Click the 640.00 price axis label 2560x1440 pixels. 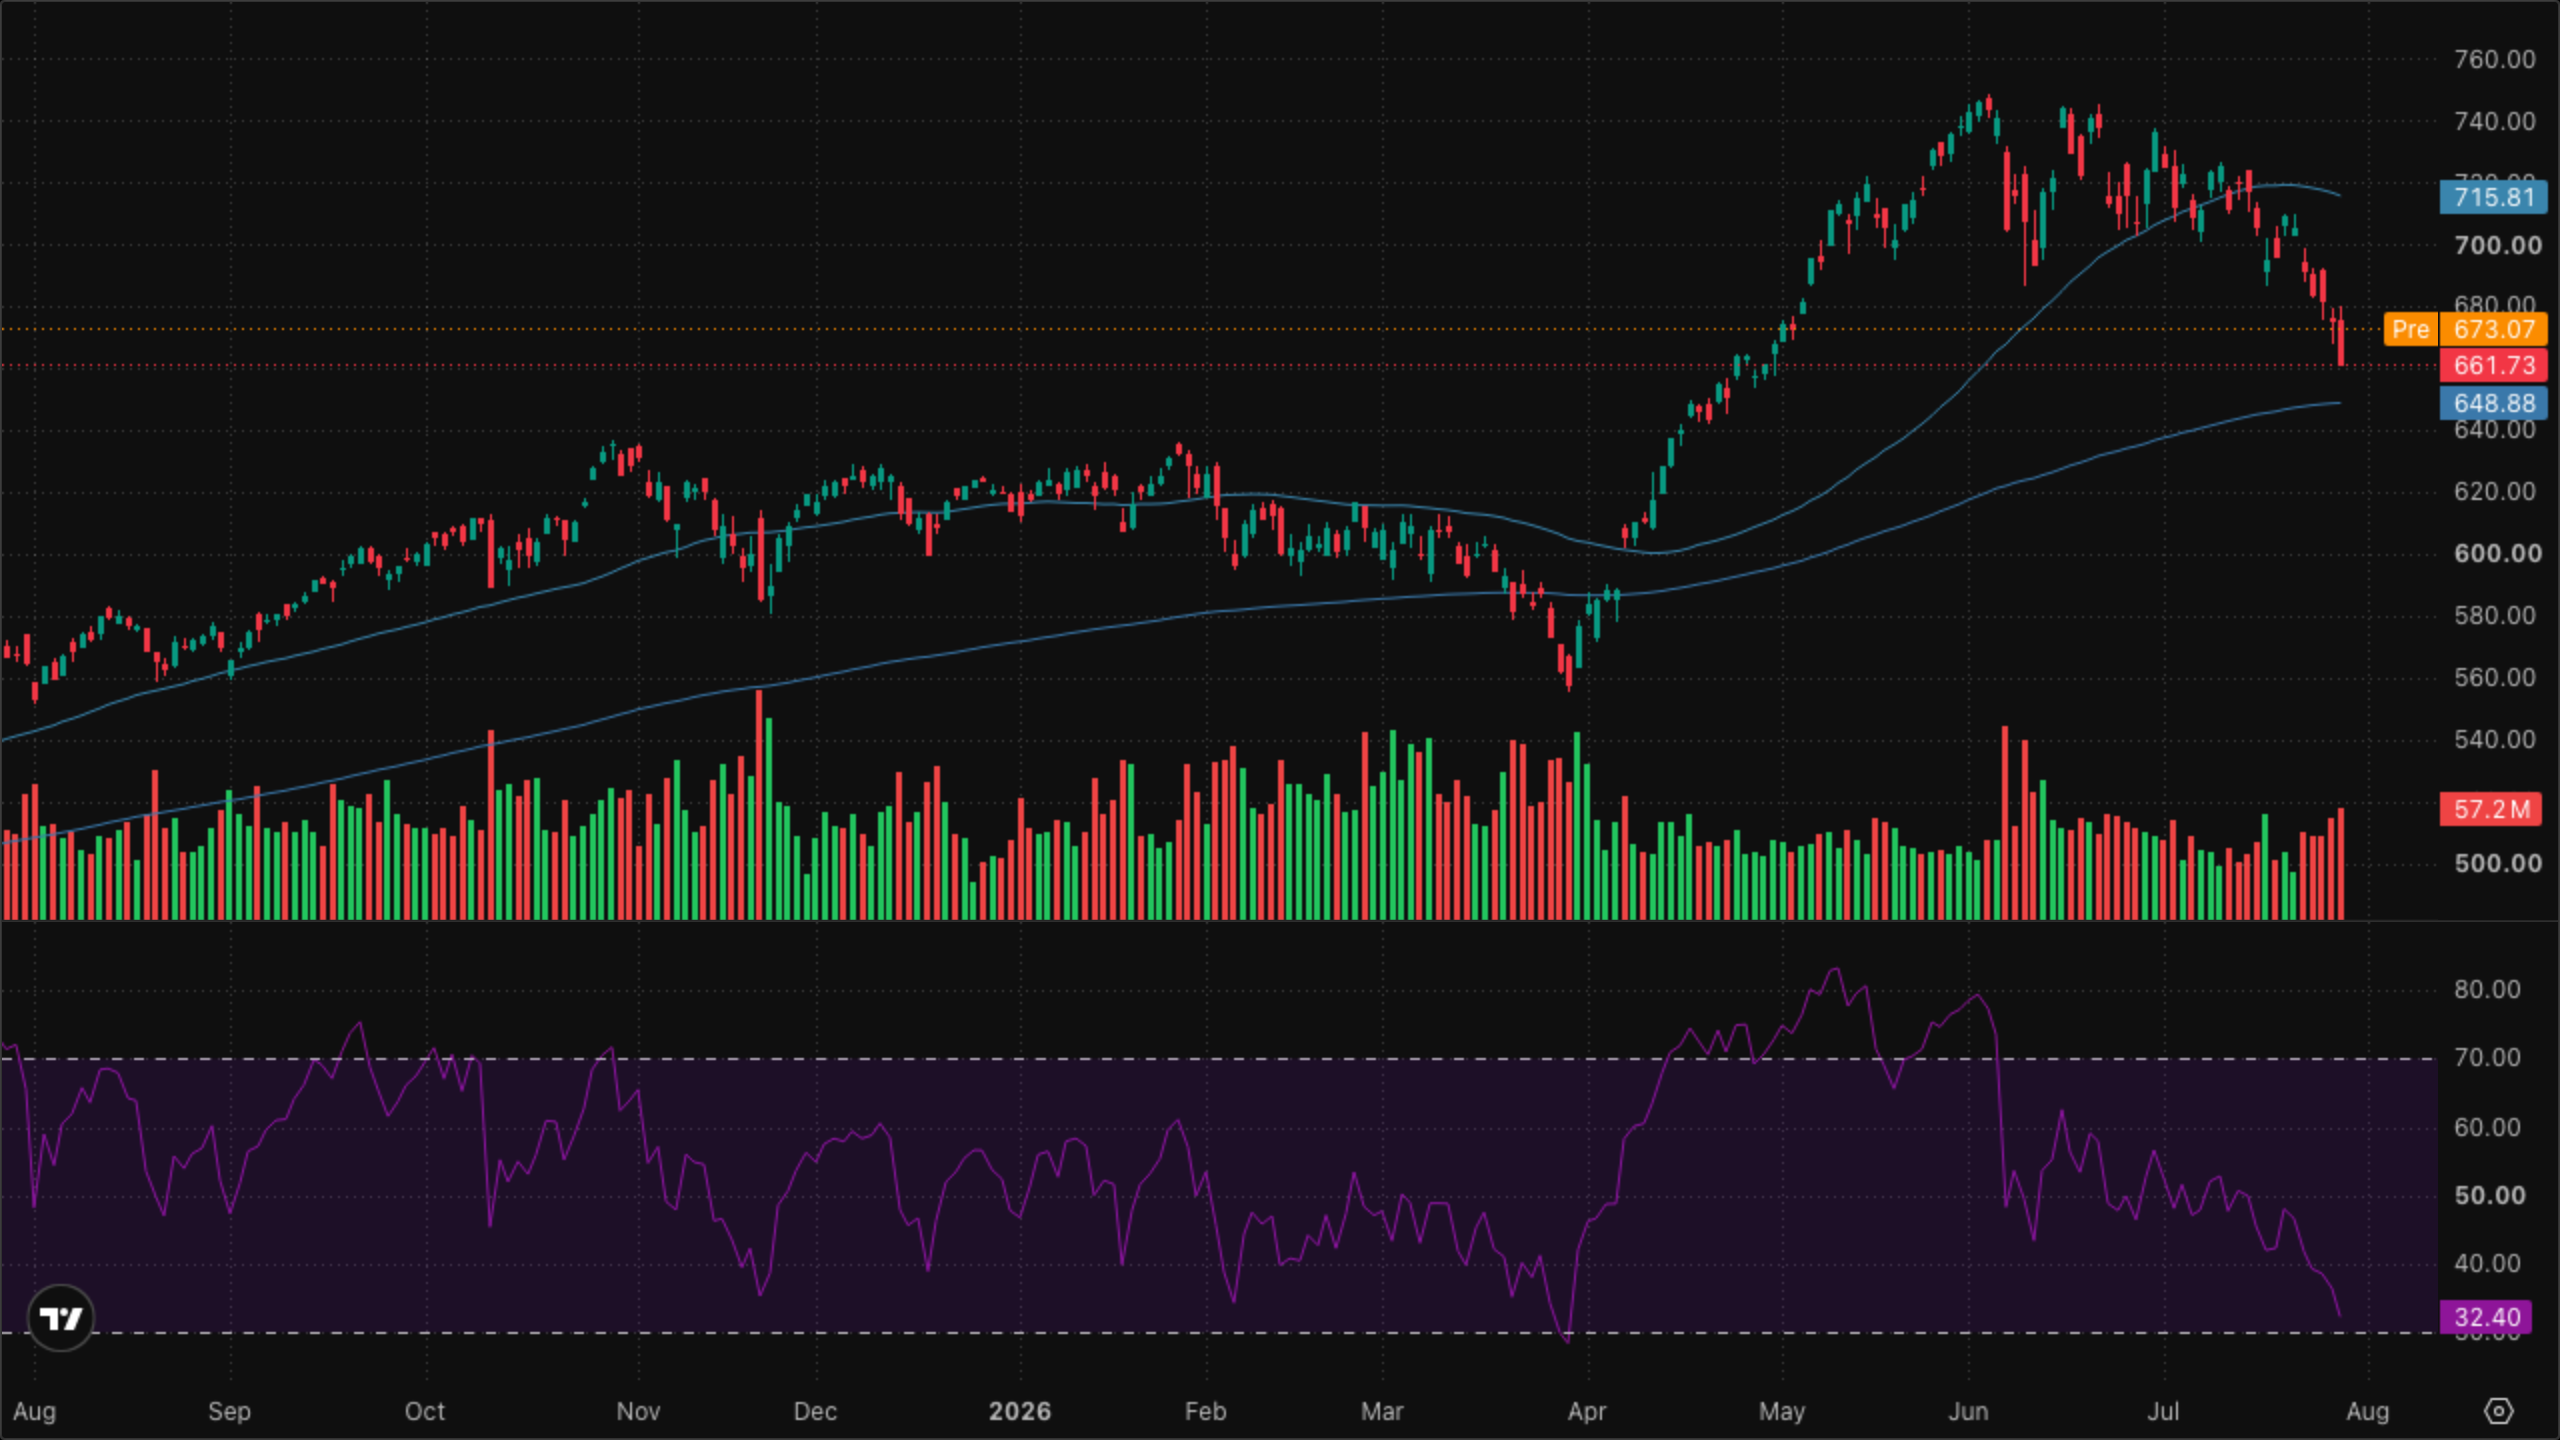click(x=2494, y=430)
